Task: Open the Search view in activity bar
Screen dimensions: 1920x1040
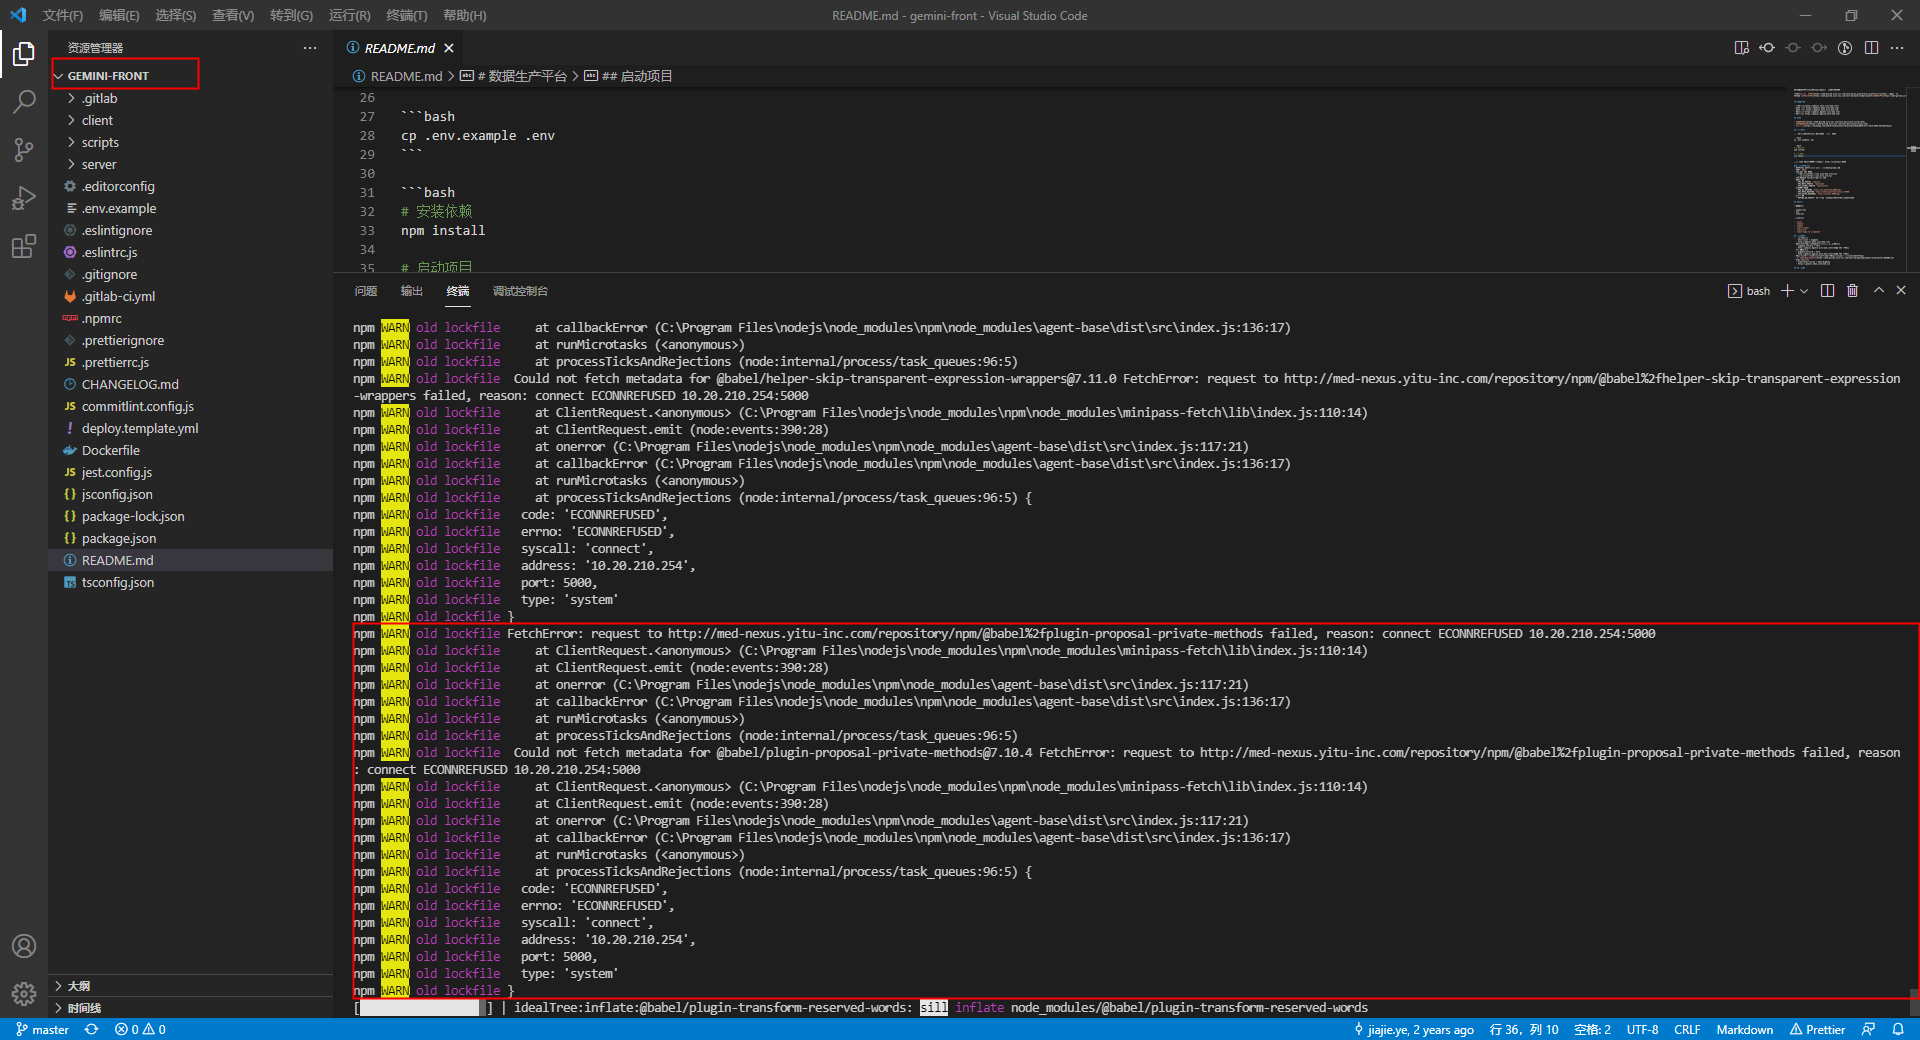Action: (x=24, y=101)
